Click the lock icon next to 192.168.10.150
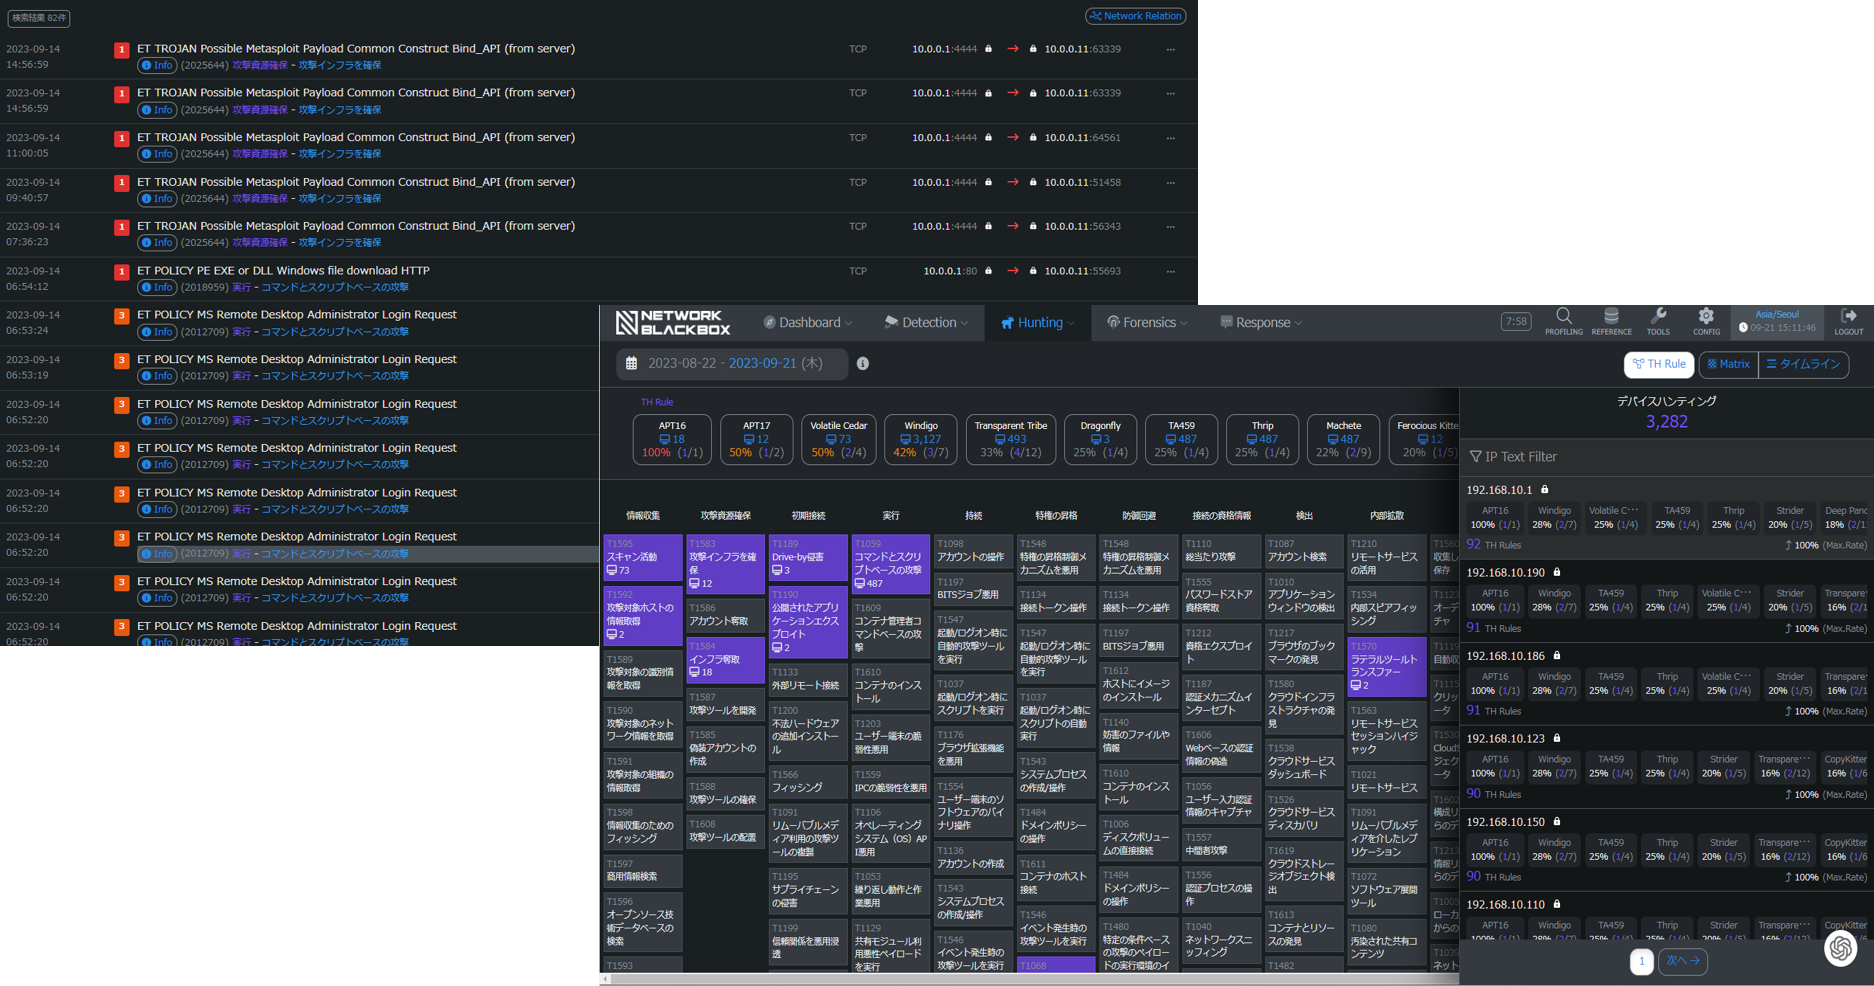 (x=1557, y=822)
